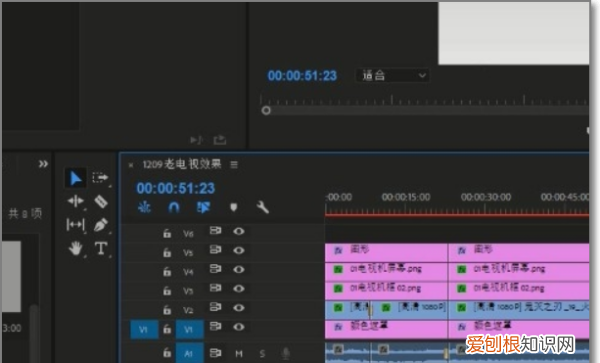Toggle Snap magnet in timeline
Screen dimensions: 600x363
point(174,207)
